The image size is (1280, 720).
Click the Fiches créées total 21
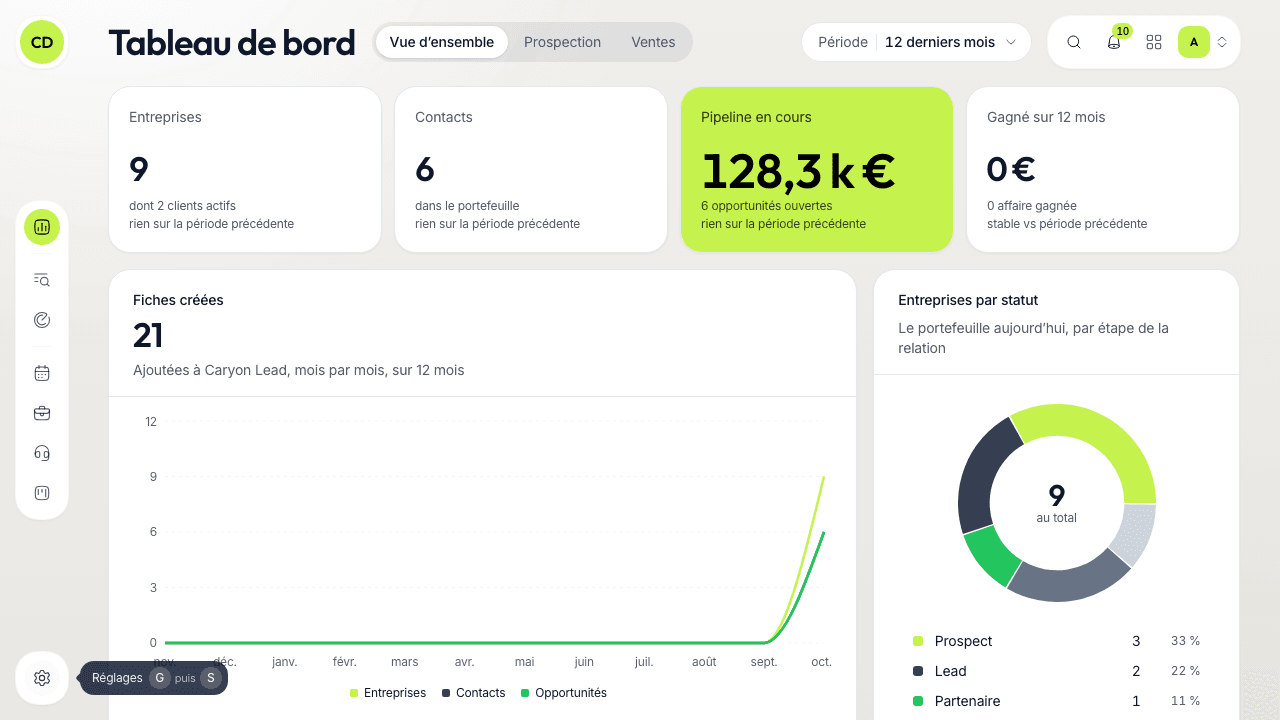(148, 335)
